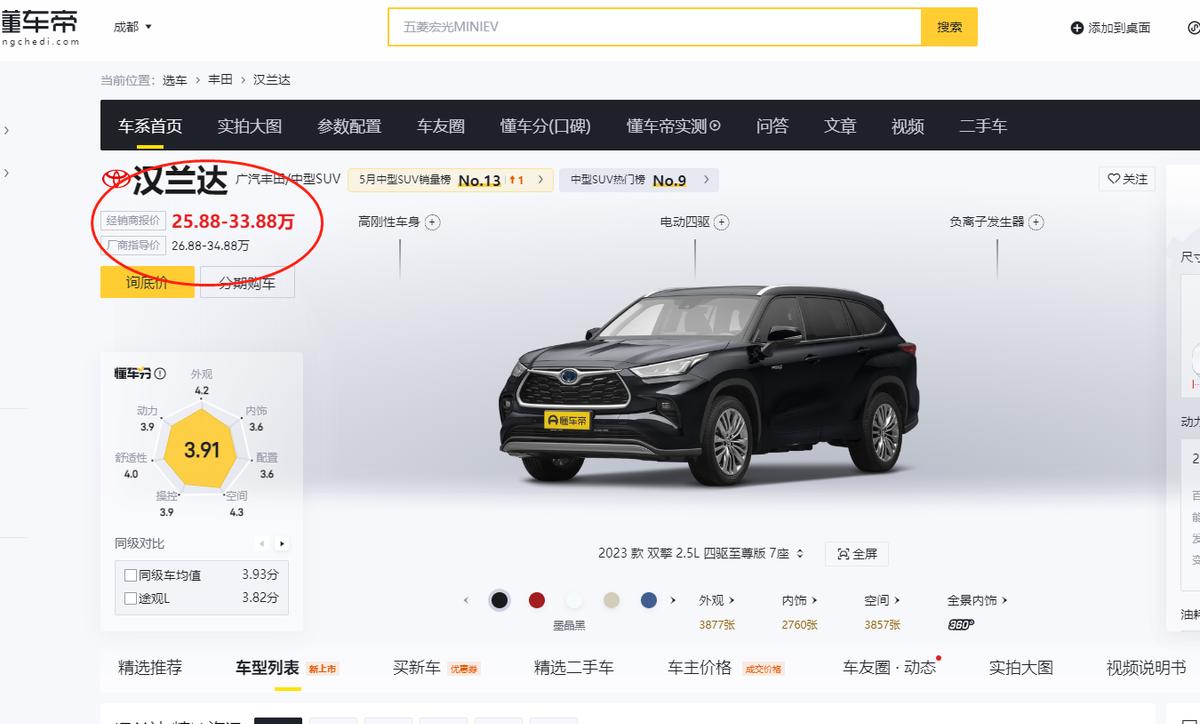This screenshot has height=724, width=1200.
Task: Show previous colors with left arrow
Action: (466, 600)
